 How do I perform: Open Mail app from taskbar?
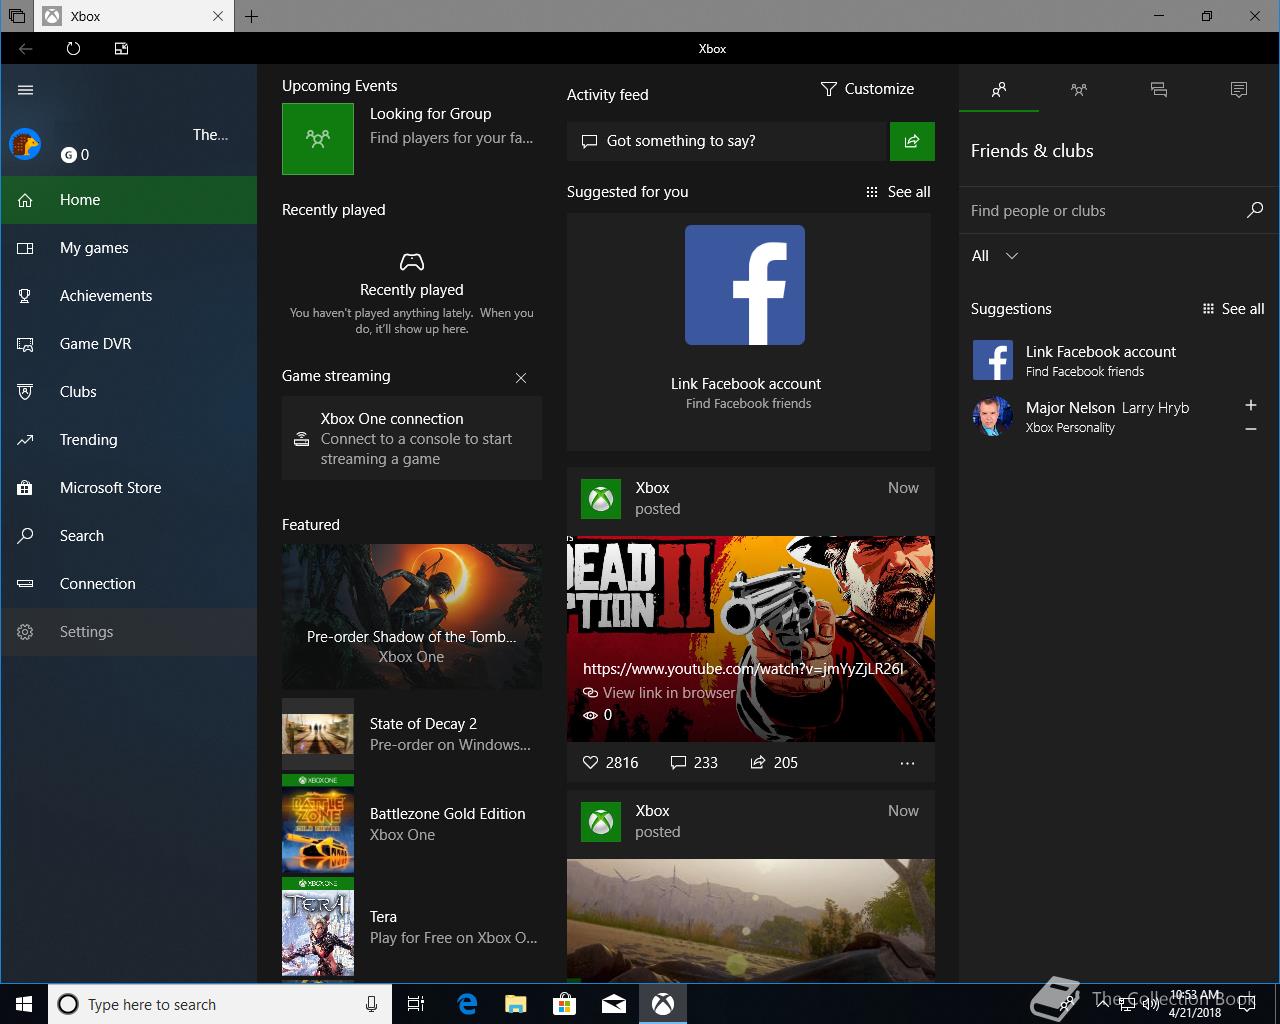(614, 1004)
